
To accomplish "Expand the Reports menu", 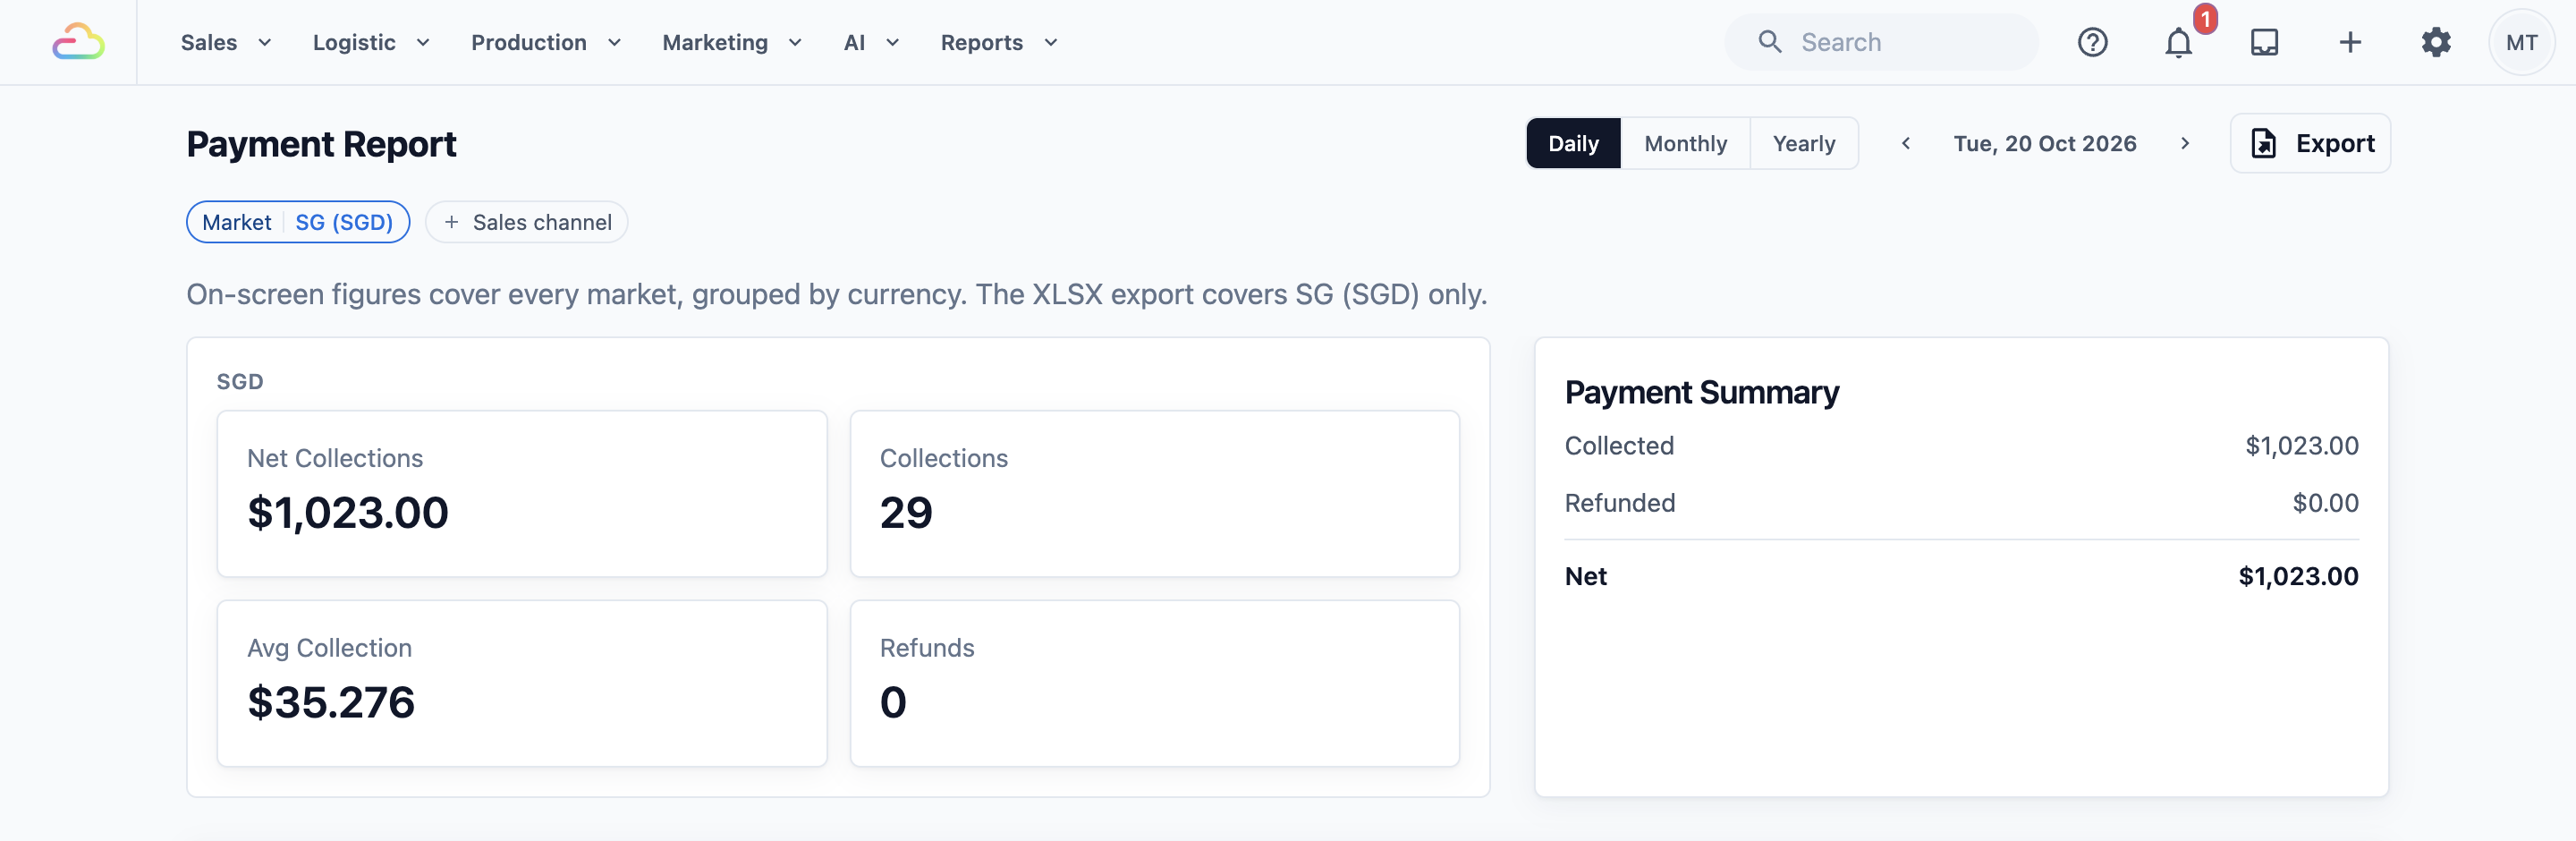I will (x=999, y=42).
